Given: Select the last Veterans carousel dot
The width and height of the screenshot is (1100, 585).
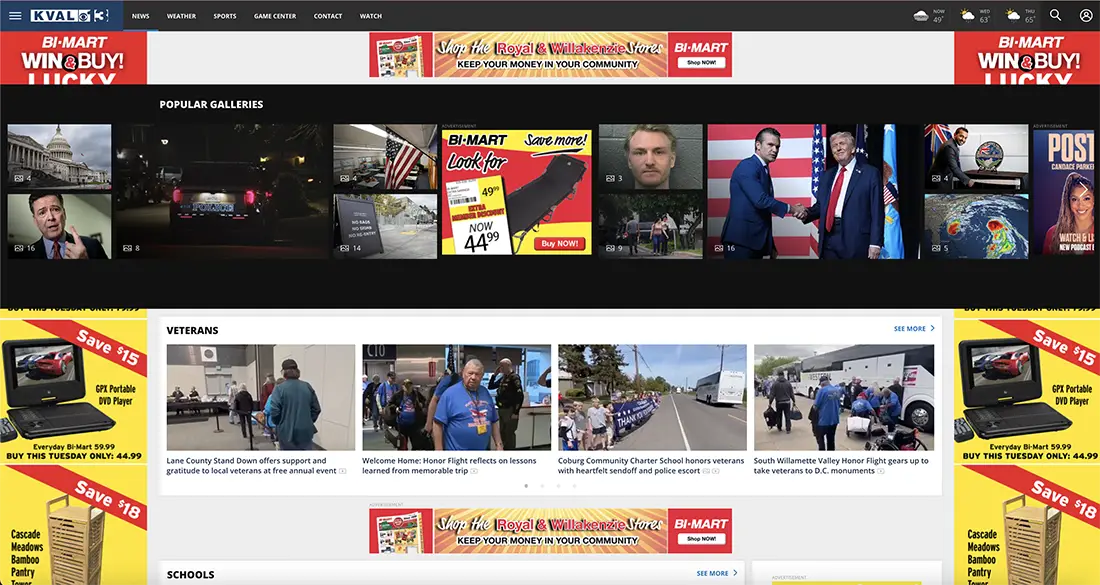Looking at the screenshot, I should point(575,485).
